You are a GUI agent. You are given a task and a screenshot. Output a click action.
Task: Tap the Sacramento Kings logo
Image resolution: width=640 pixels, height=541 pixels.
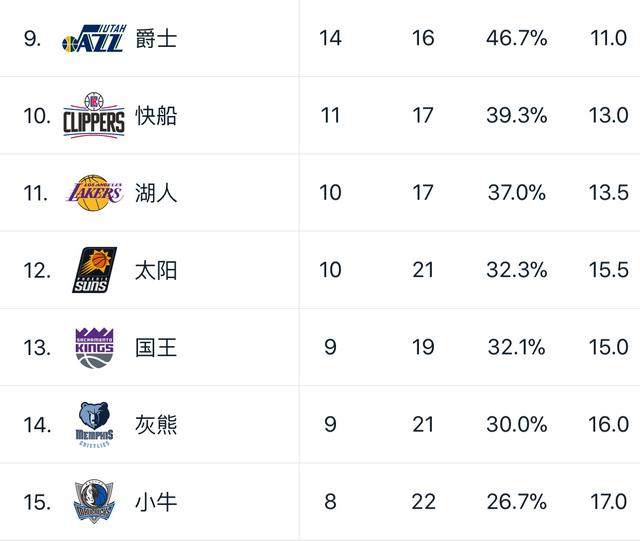tap(94, 347)
